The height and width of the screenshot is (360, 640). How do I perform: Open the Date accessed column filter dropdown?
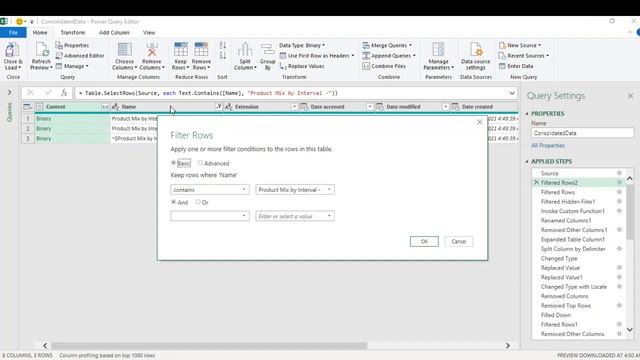click(x=369, y=107)
